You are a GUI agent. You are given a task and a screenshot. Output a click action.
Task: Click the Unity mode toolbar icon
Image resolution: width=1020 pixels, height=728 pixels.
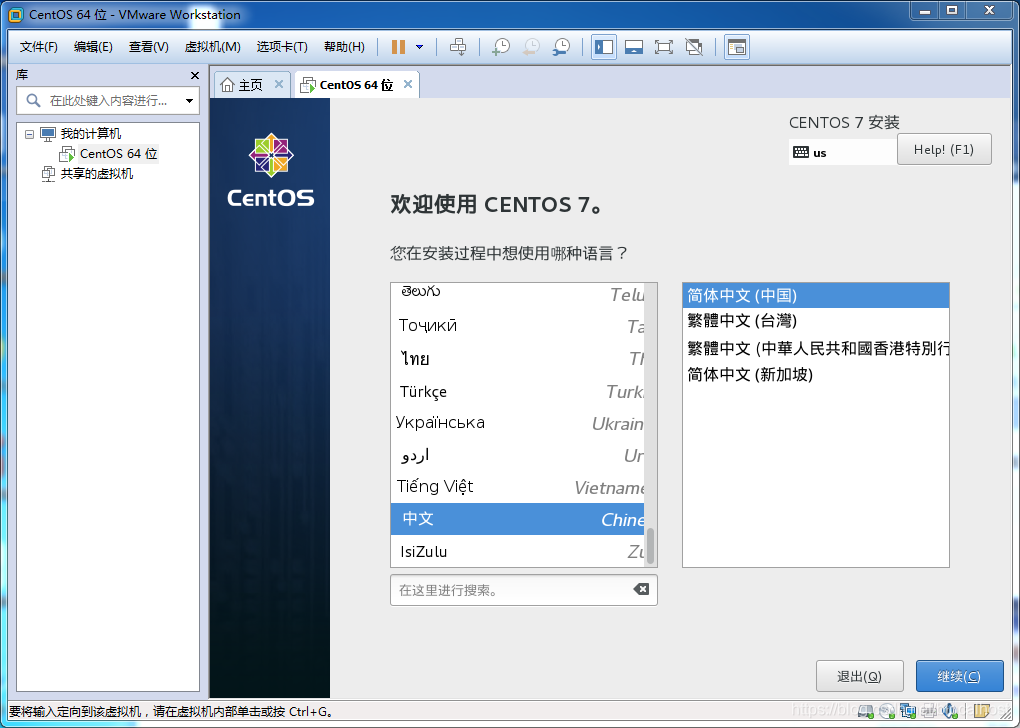694,47
